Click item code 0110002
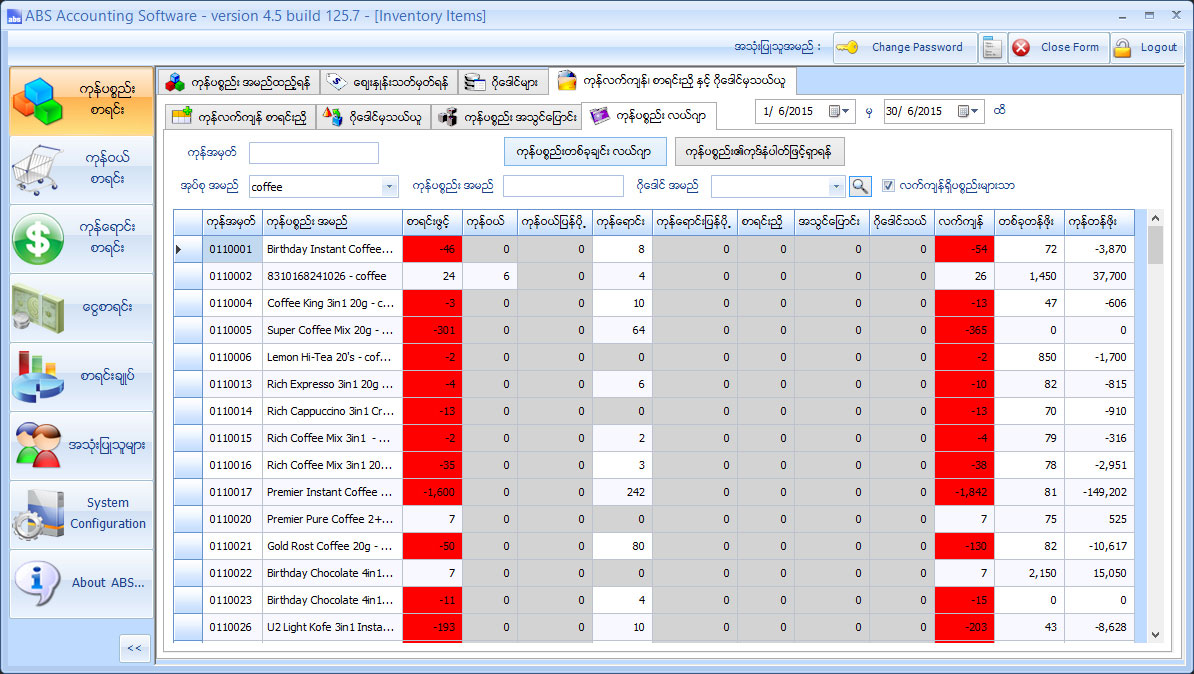The height and width of the screenshot is (674, 1194). click(x=233, y=276)
